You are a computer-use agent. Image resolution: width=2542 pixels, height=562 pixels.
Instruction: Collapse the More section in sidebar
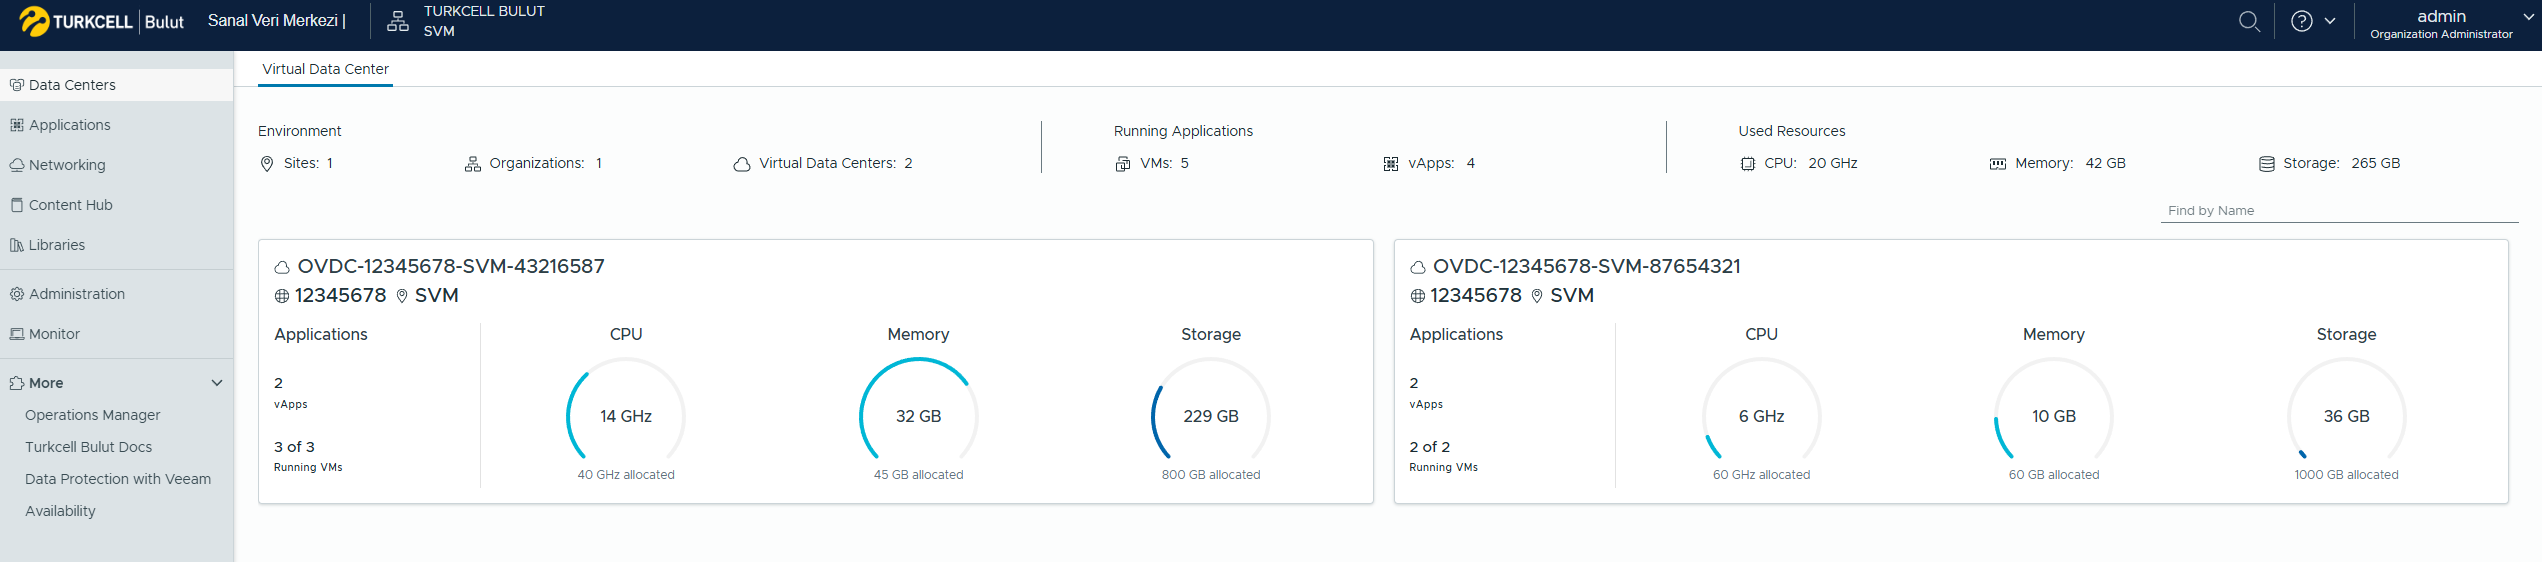pos(217,383)
